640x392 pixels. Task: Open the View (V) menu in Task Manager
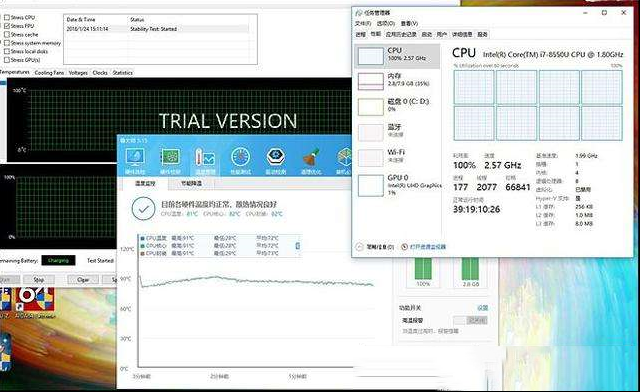[x=409, y=23]
